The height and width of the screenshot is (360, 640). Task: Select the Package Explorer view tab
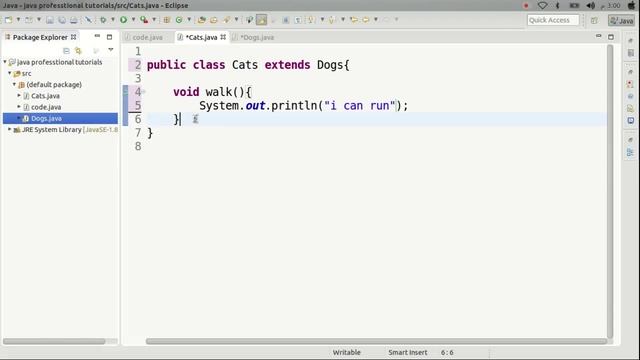40,37
